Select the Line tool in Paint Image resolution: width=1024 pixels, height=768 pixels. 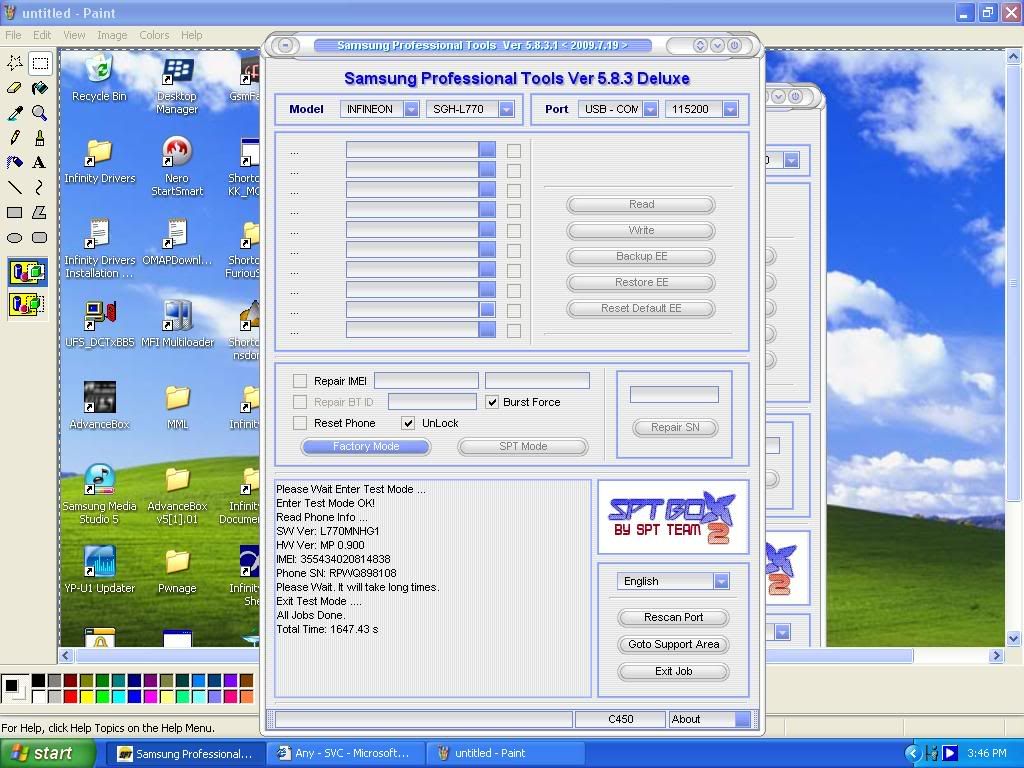[15, 187]
